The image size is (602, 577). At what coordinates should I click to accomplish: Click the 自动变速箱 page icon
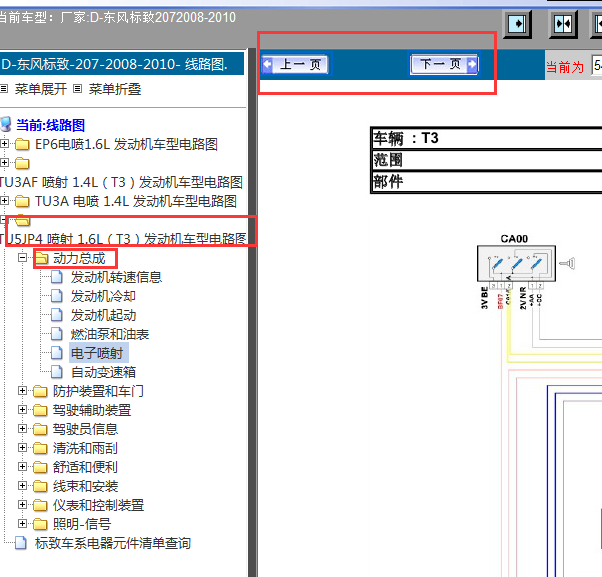point(57,372)
